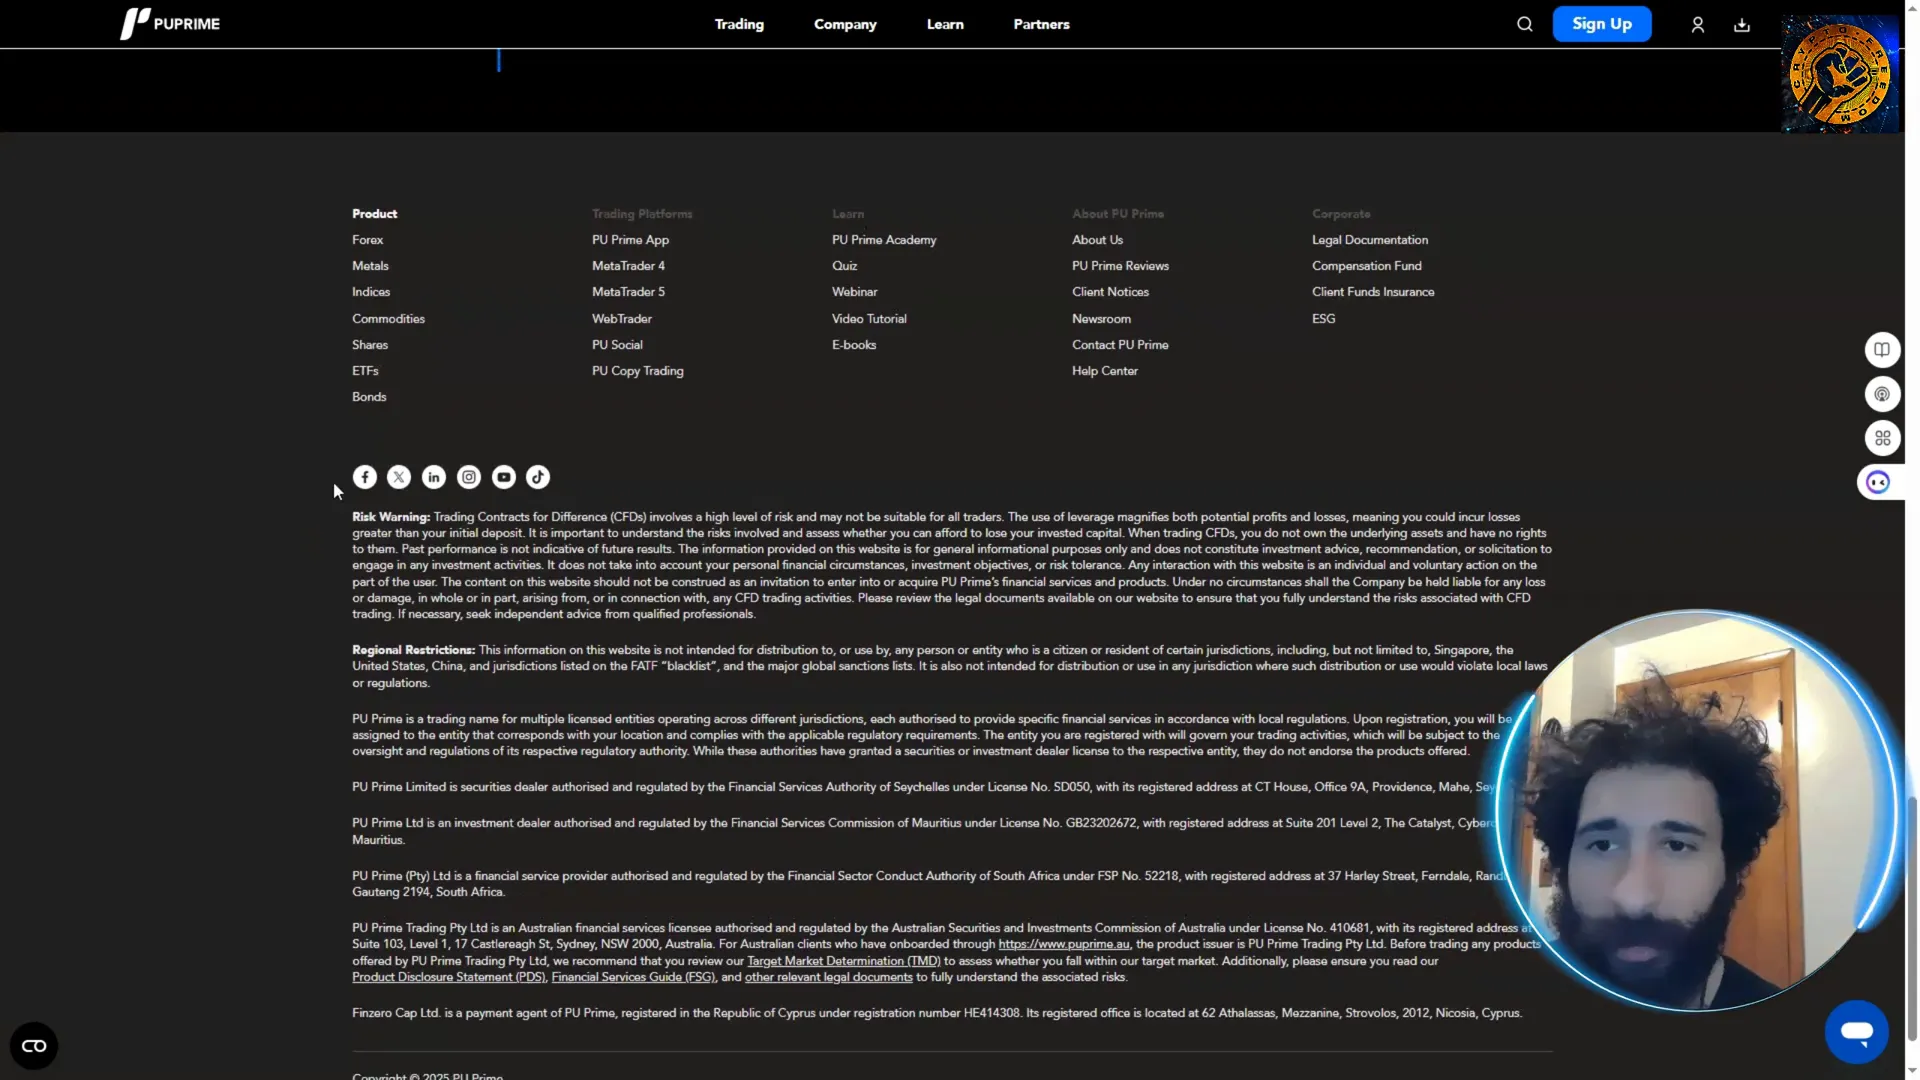Open the PU Prime Academy link
1920x1080 pixels.
coord(884,240)
